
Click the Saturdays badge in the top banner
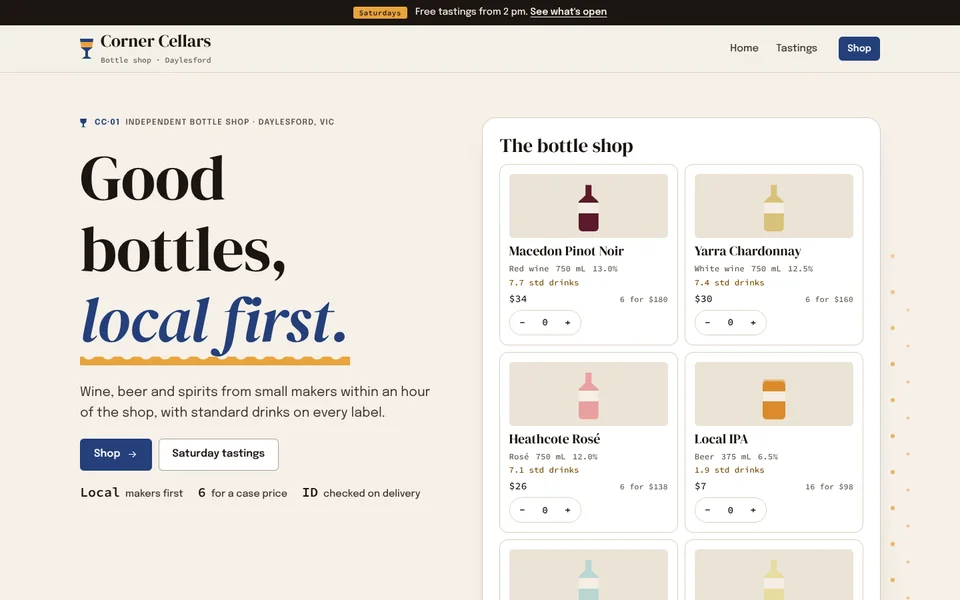click(x=380, y=12)
